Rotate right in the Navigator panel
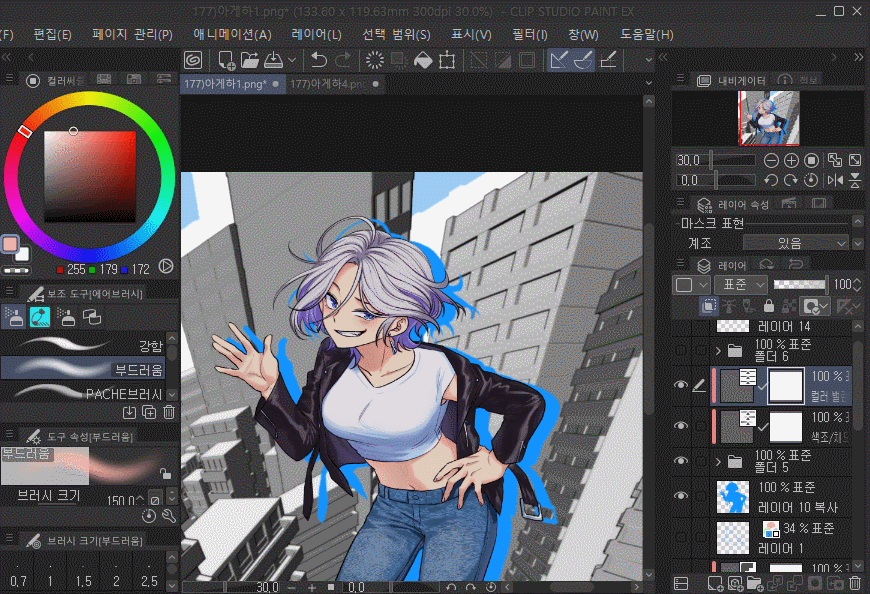870x594 pixels. click(791, 180)
